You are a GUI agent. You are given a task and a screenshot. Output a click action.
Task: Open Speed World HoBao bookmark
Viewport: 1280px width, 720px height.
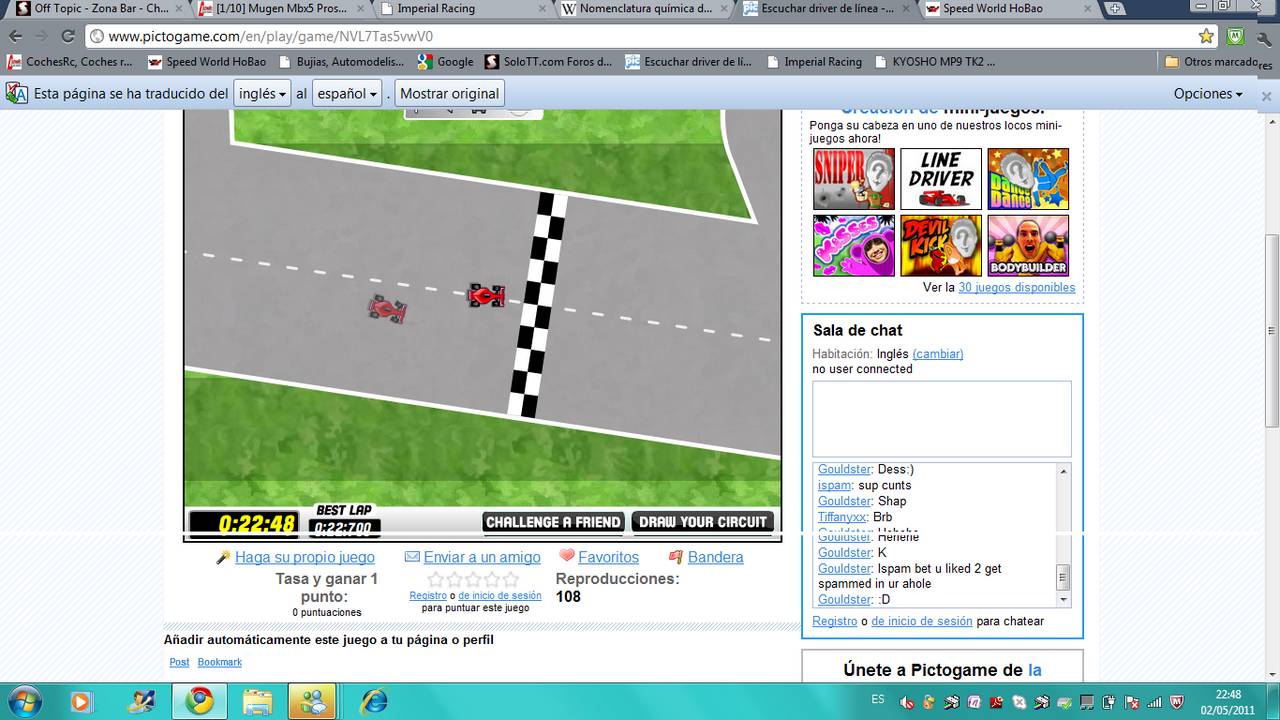207,61
